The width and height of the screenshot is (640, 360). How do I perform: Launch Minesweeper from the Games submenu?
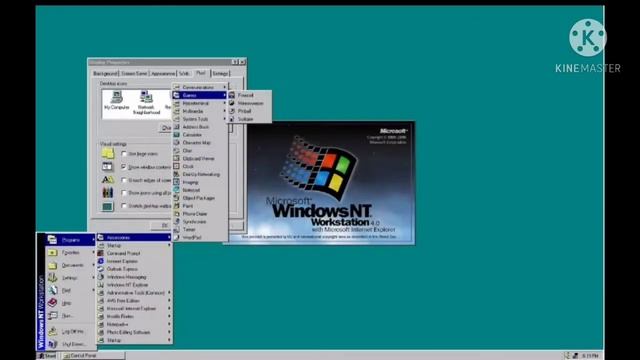249,103
